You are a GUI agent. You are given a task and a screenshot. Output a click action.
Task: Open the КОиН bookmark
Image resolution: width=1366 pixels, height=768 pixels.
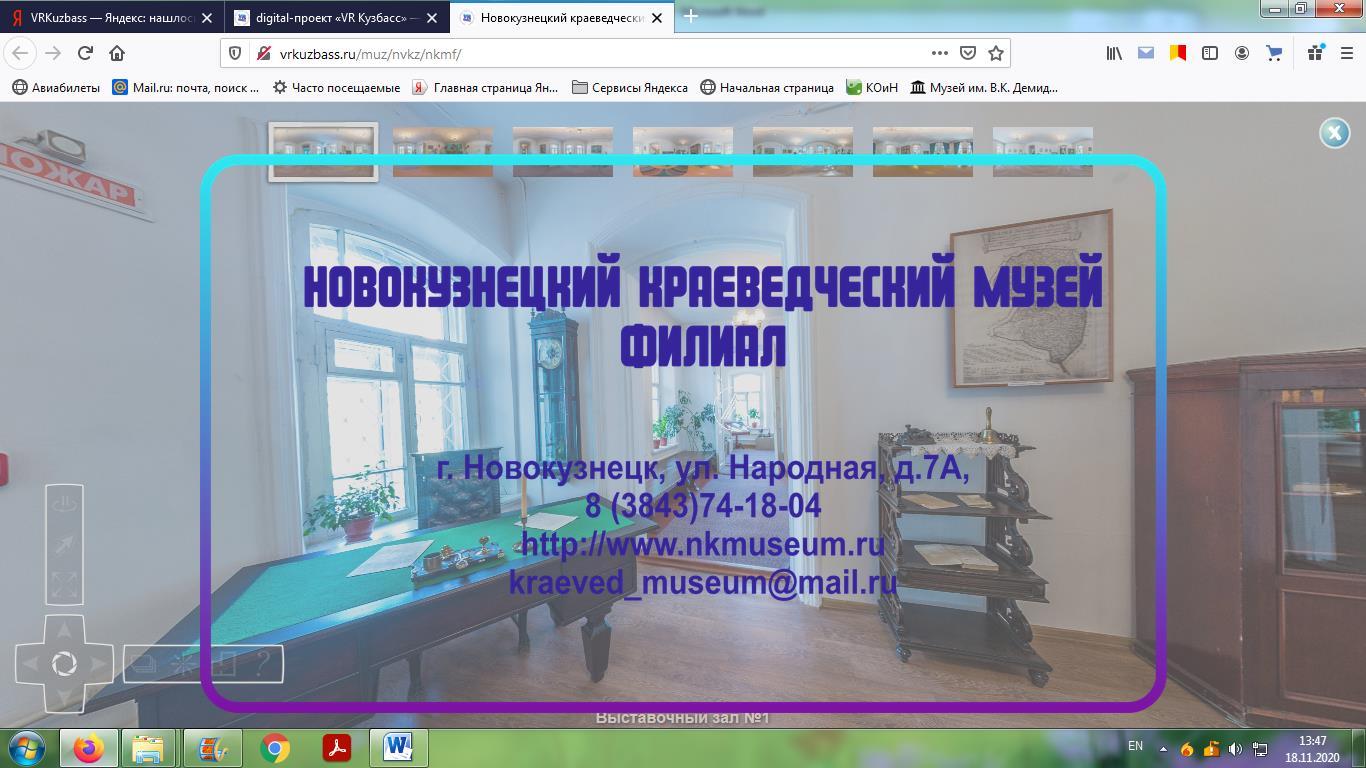click(872, 87)
